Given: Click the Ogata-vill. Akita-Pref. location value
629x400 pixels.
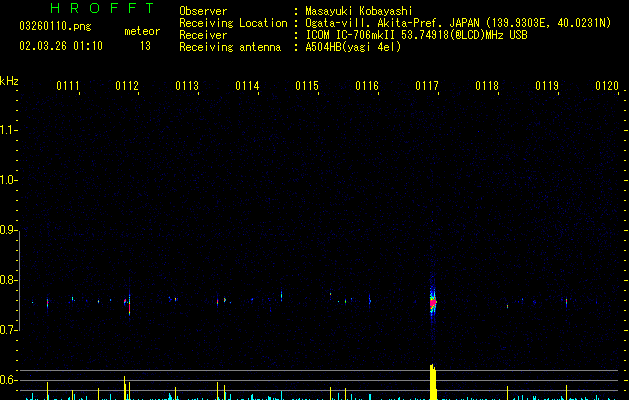Looking at the screenshot, I should pyautogui.click(x=458, y=23).
